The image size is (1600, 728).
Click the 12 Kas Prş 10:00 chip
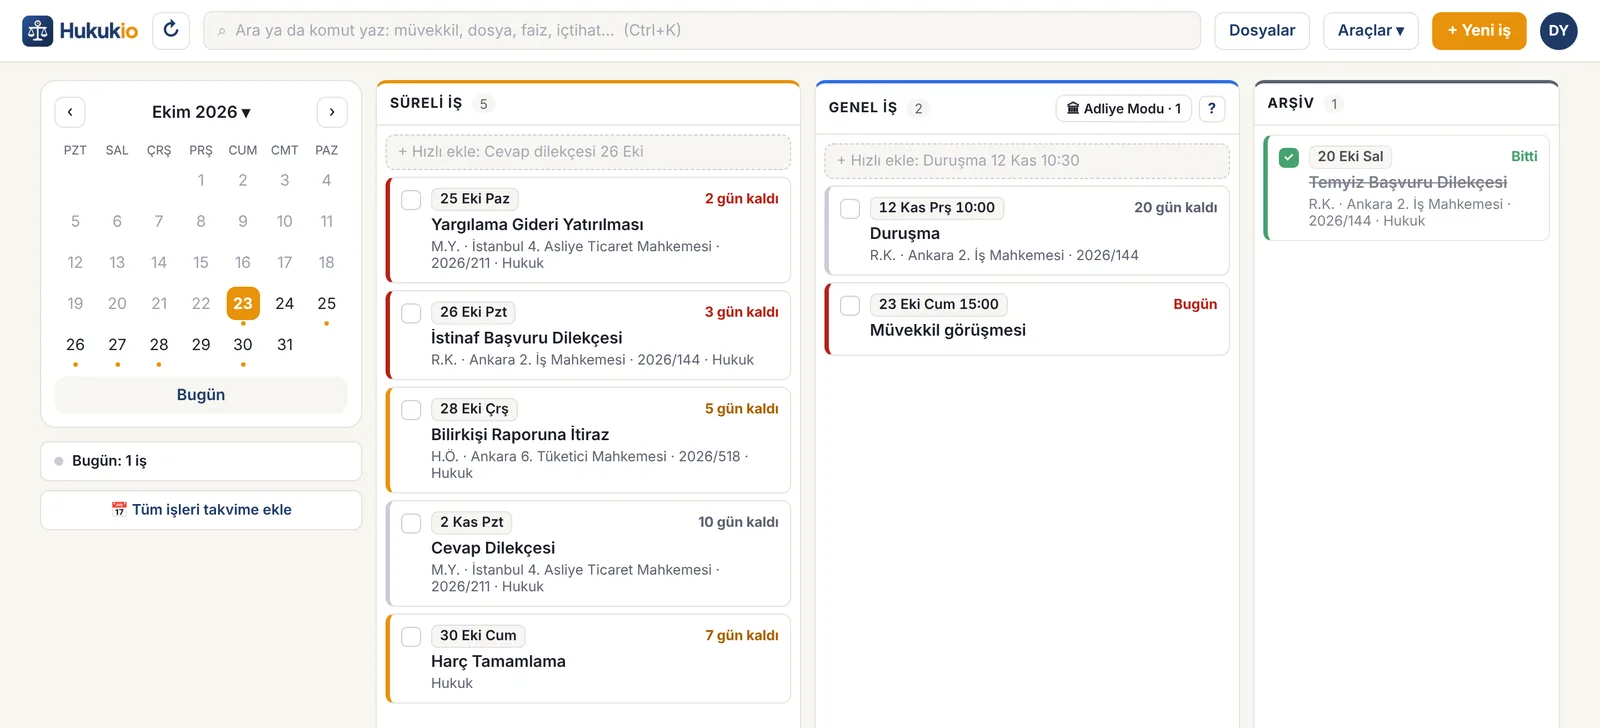937,208
